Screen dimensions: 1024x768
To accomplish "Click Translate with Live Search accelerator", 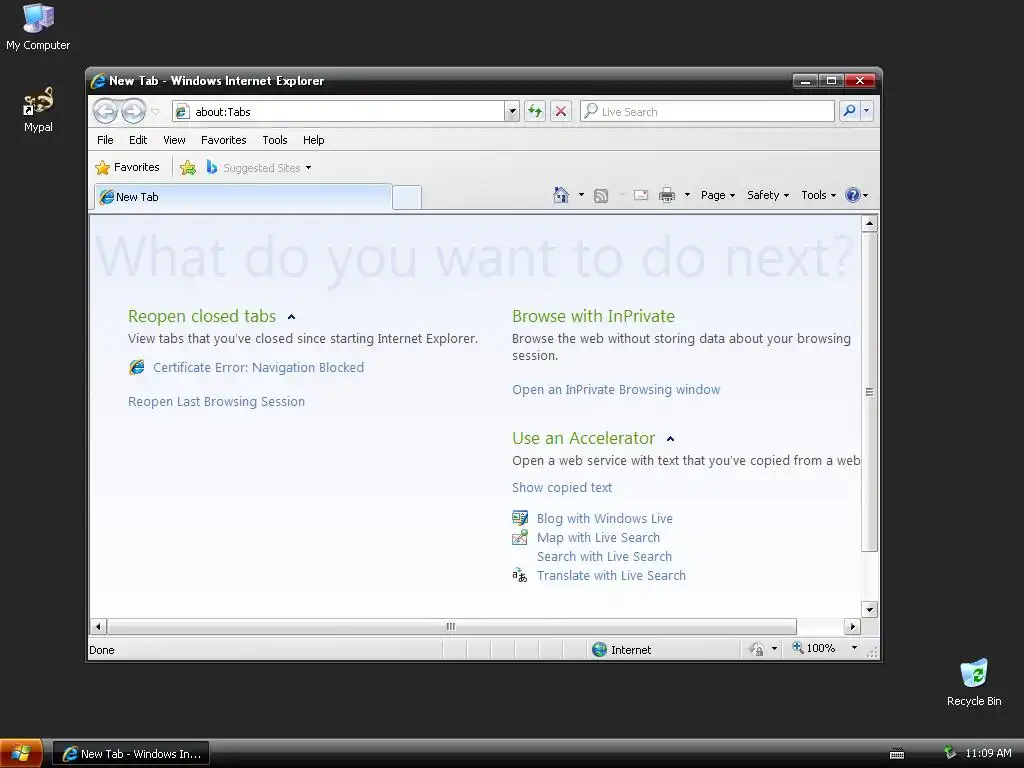I will [x=611, y=575].
